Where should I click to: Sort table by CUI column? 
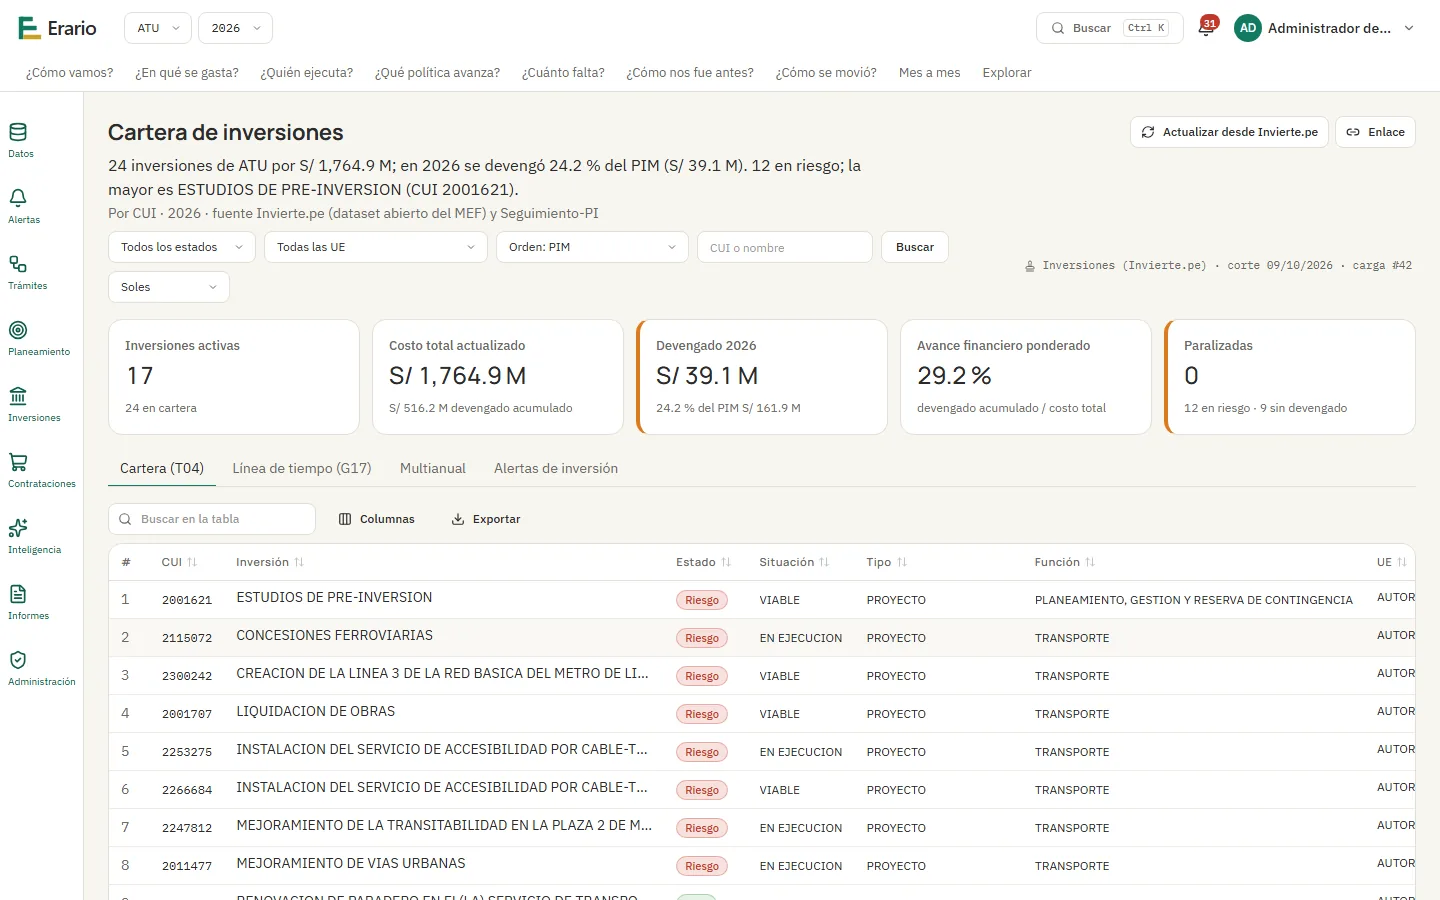coord(179,562)
